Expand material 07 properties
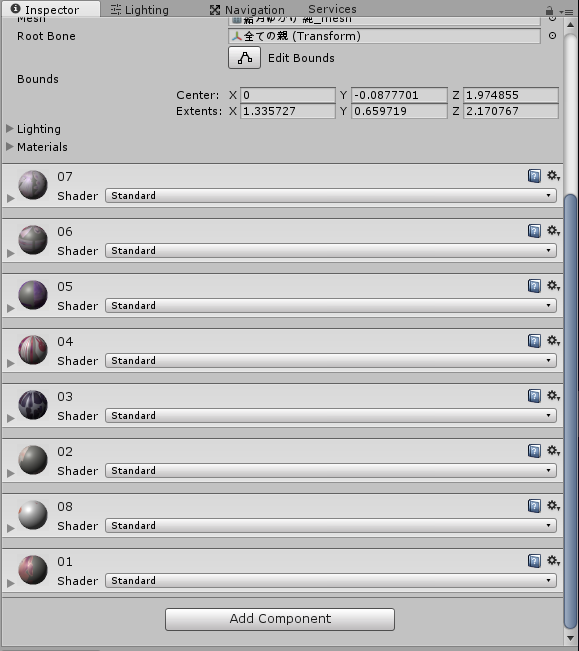Viewport: 579px width, 651px height. [x=11, y=198]
